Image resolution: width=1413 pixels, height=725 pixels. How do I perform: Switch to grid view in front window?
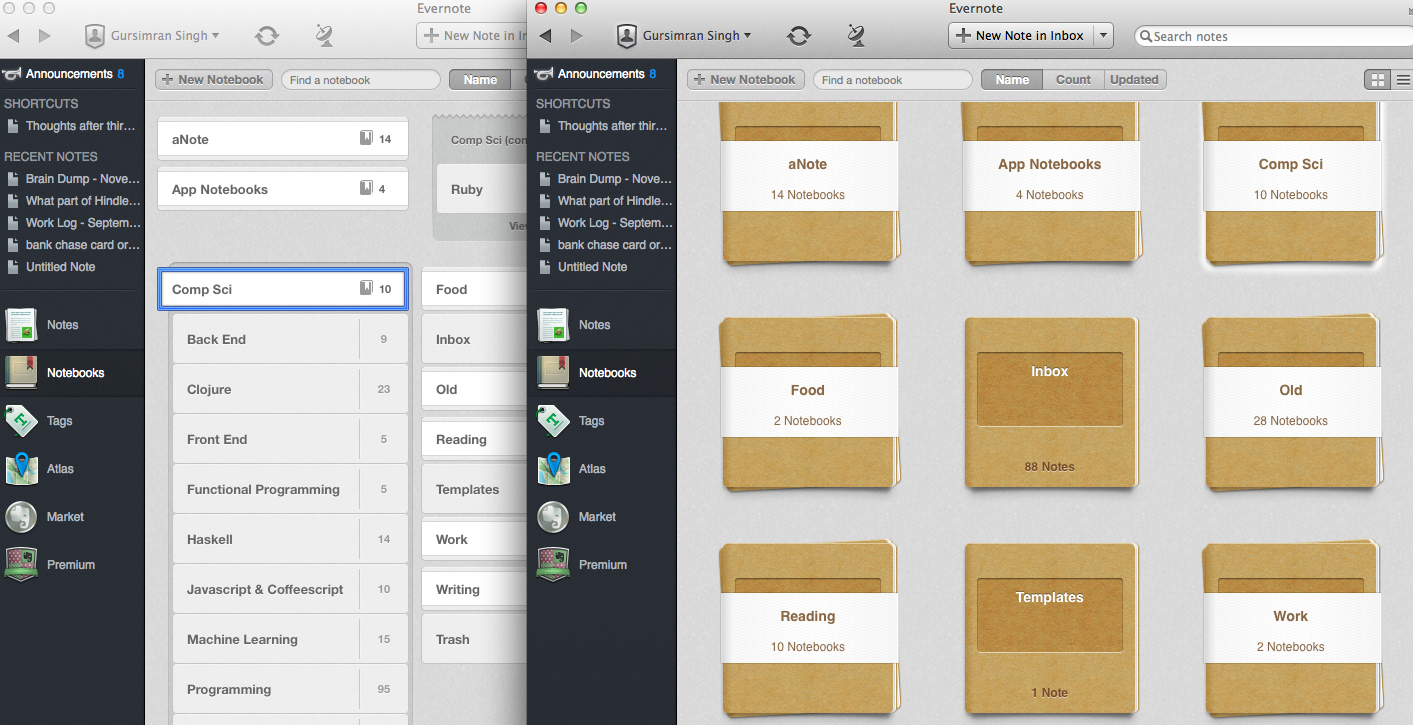(x=1377, y=80)
